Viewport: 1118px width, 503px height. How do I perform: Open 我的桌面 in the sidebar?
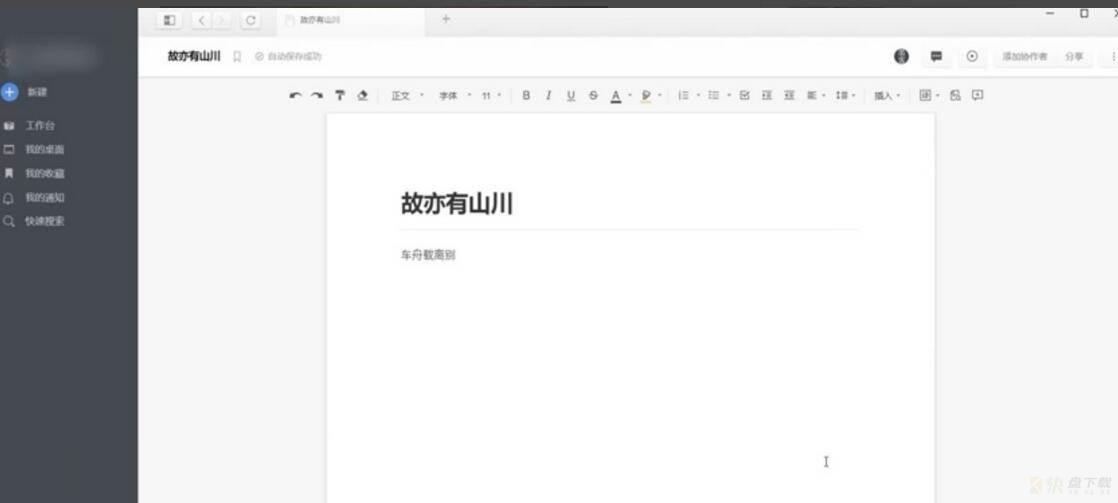pyautogui.click(x=45, y=149)
